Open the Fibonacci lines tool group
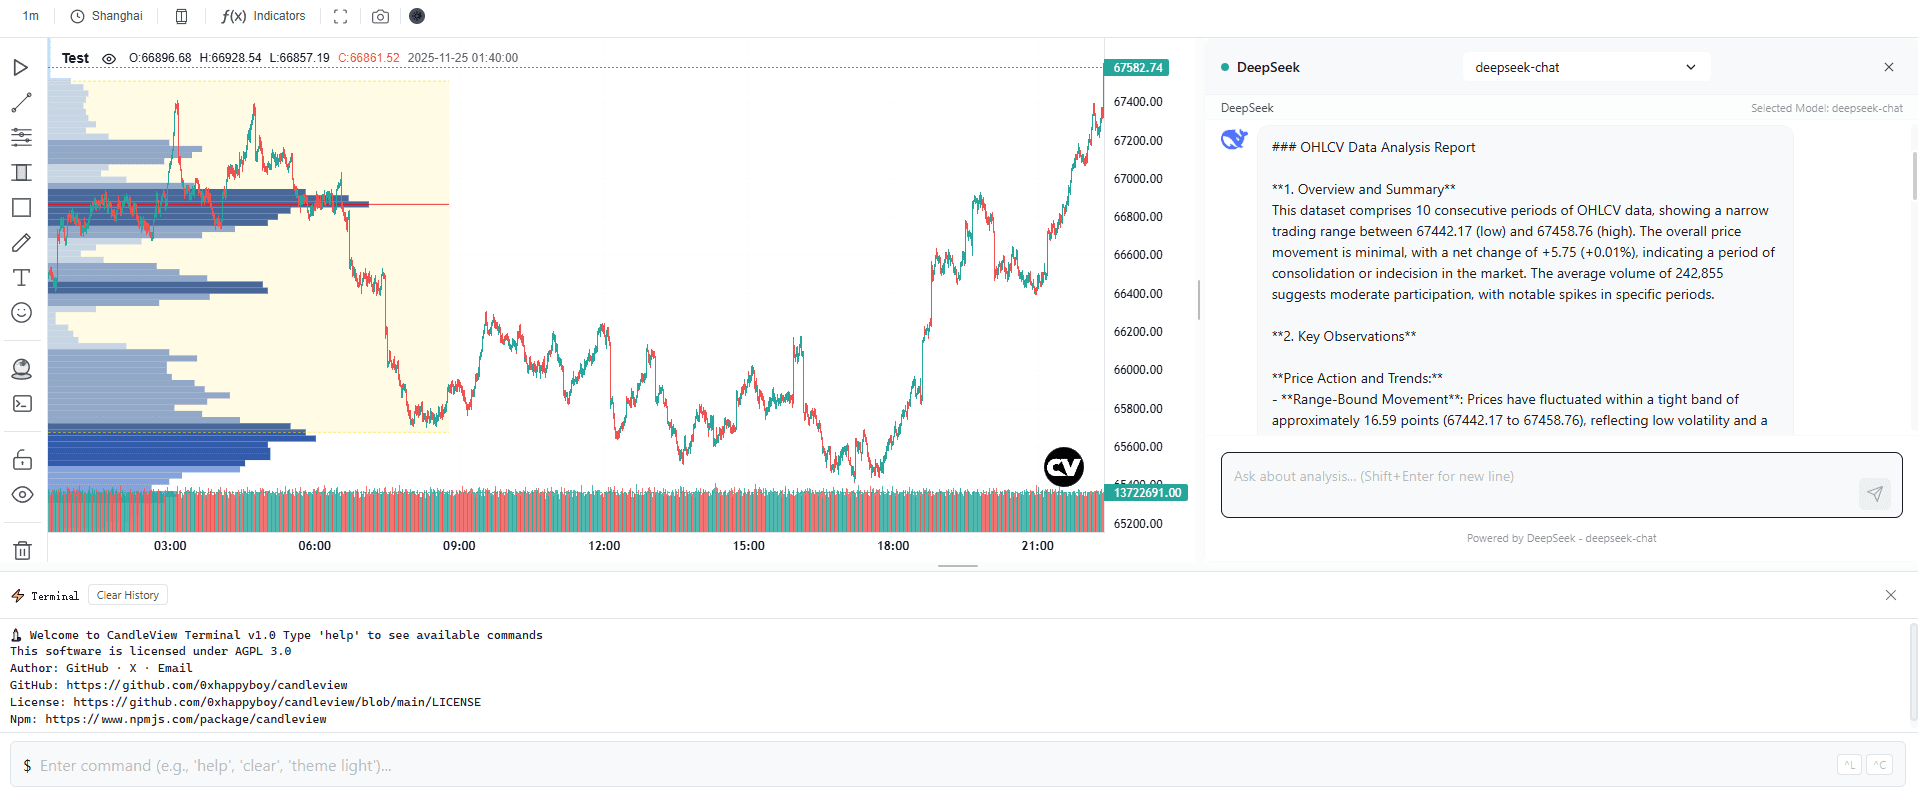 pyautogui.click(x=21, y=137)
